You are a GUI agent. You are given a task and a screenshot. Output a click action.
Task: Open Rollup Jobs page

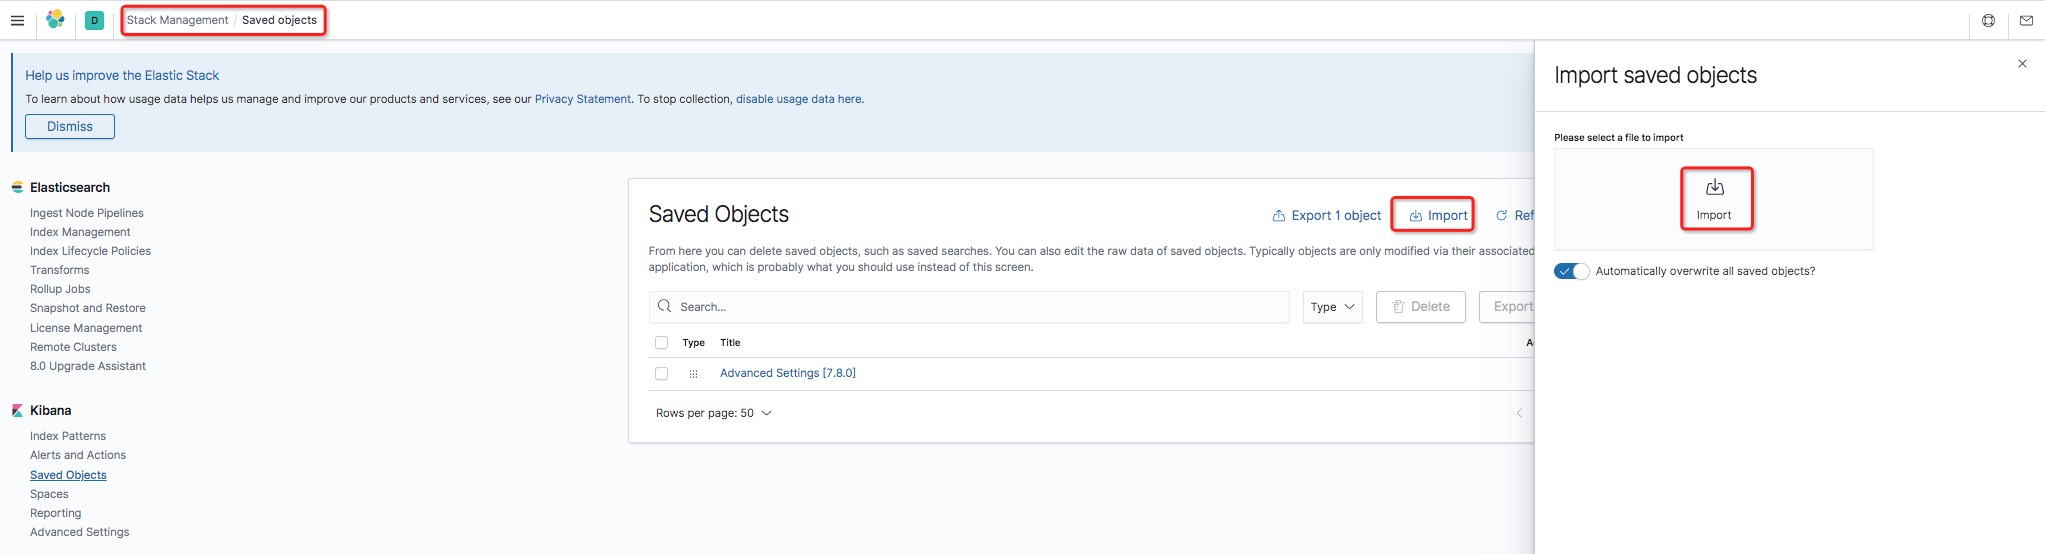point(60,289)
